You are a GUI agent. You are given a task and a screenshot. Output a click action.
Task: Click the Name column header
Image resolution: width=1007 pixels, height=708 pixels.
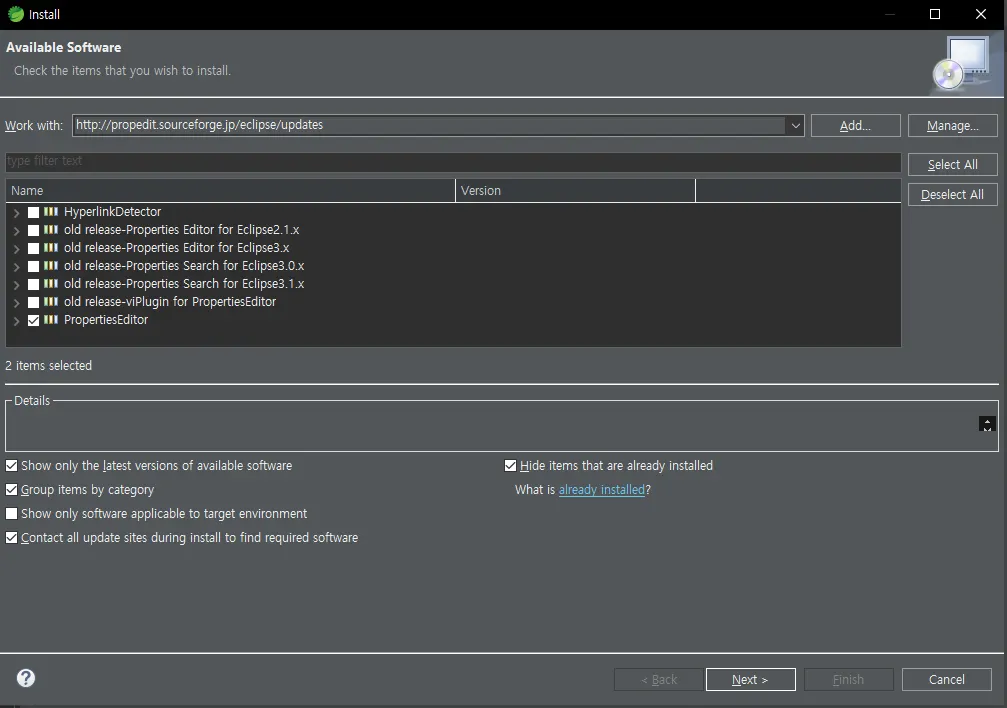coord(231,191)
